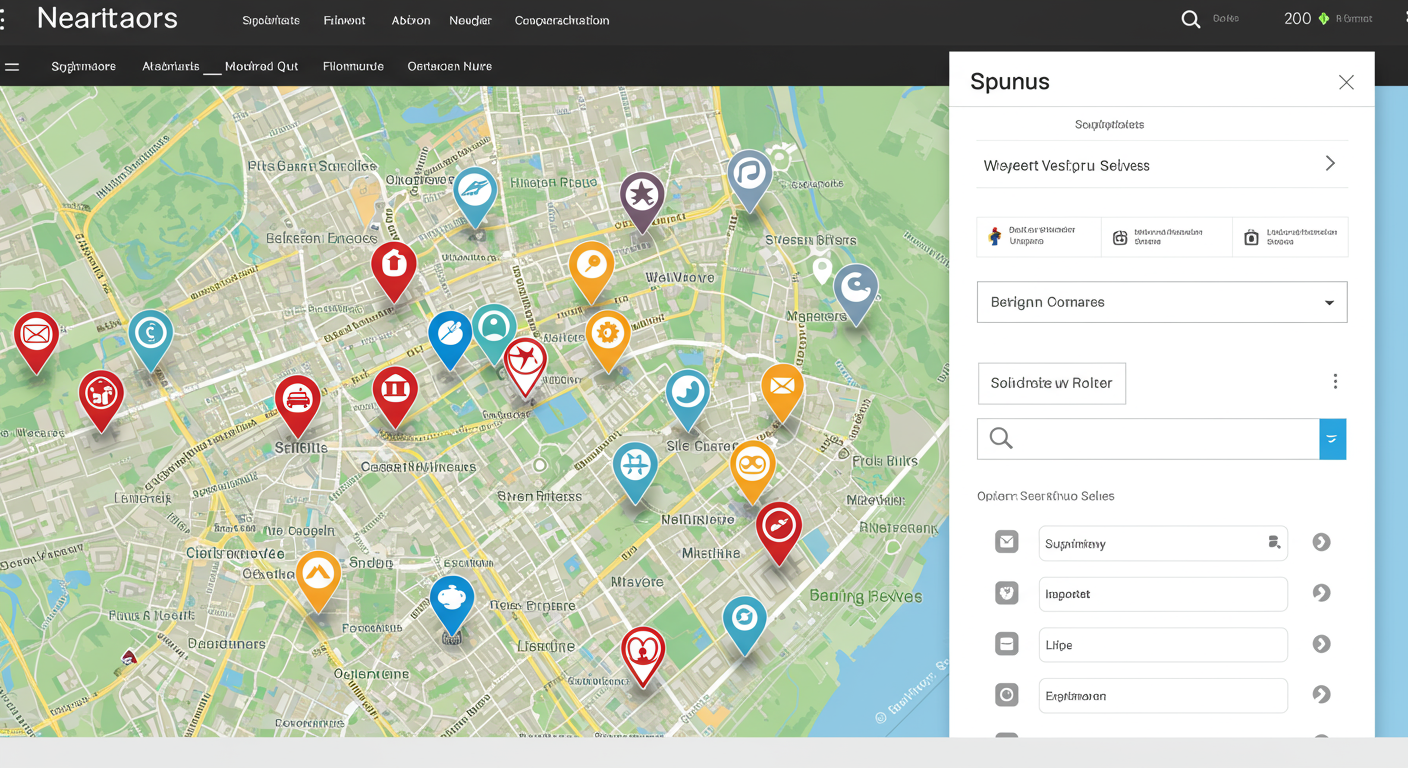Open the Flionmurde toolbar tab

click(x=353, y=67)
